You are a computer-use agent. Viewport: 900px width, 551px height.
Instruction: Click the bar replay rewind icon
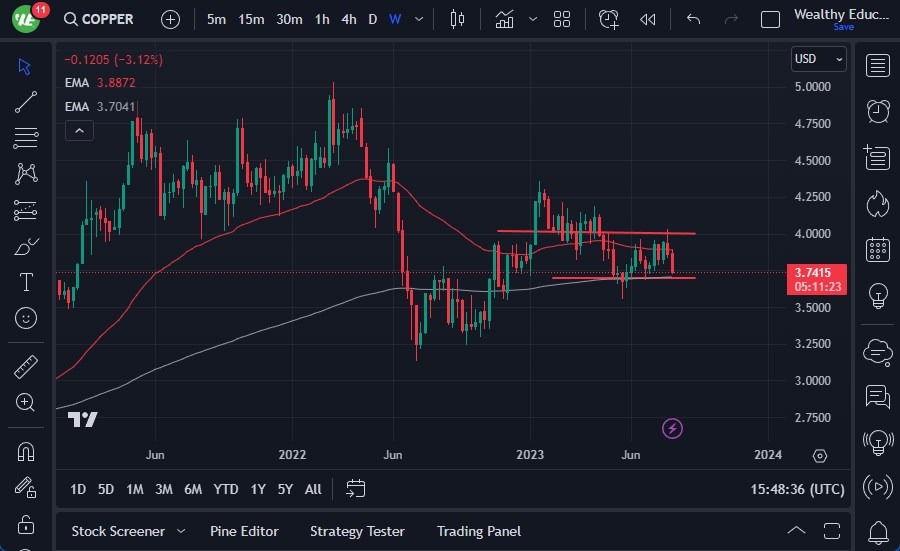coord(648,19)
